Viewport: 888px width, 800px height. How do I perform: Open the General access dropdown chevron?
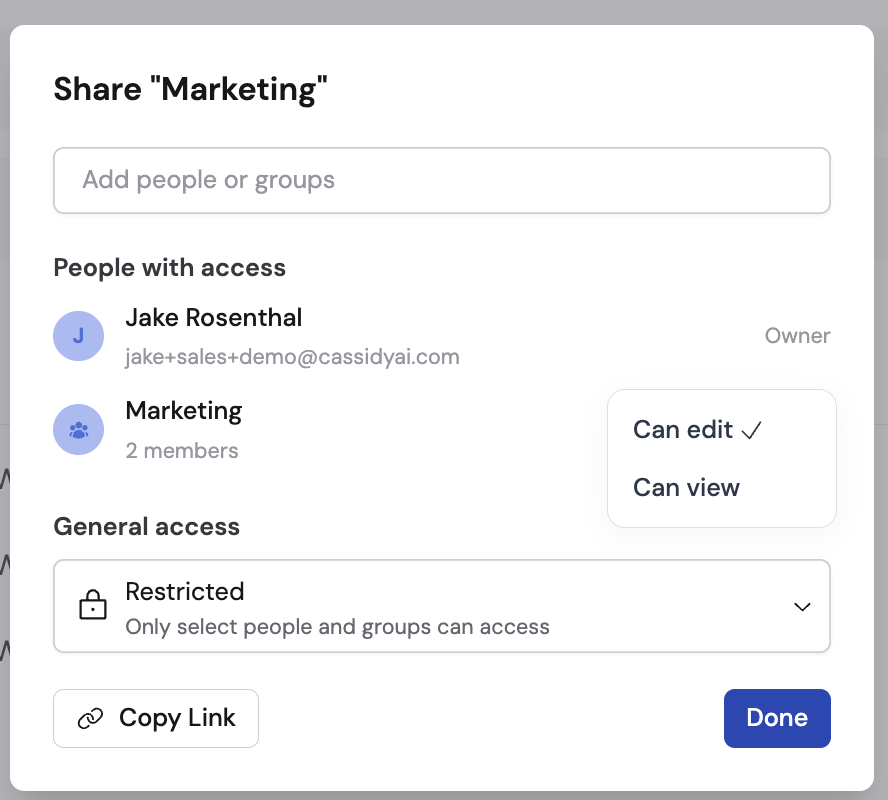click(x=801, y=606)
